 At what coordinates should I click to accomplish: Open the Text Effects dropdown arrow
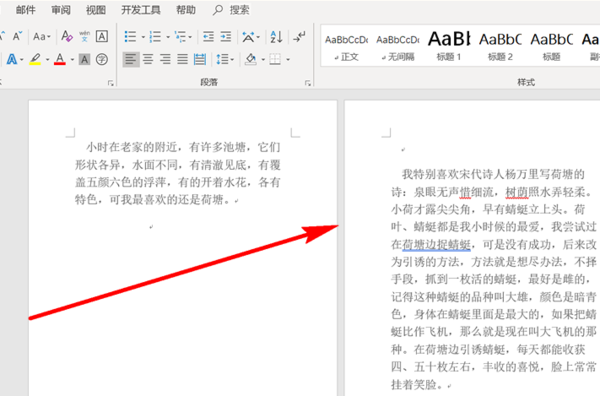[21, 60]
